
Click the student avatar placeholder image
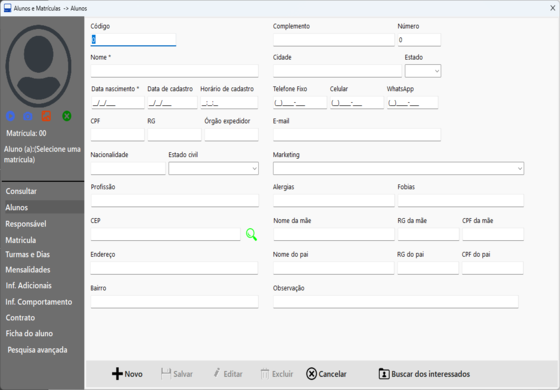pos(39,66)
